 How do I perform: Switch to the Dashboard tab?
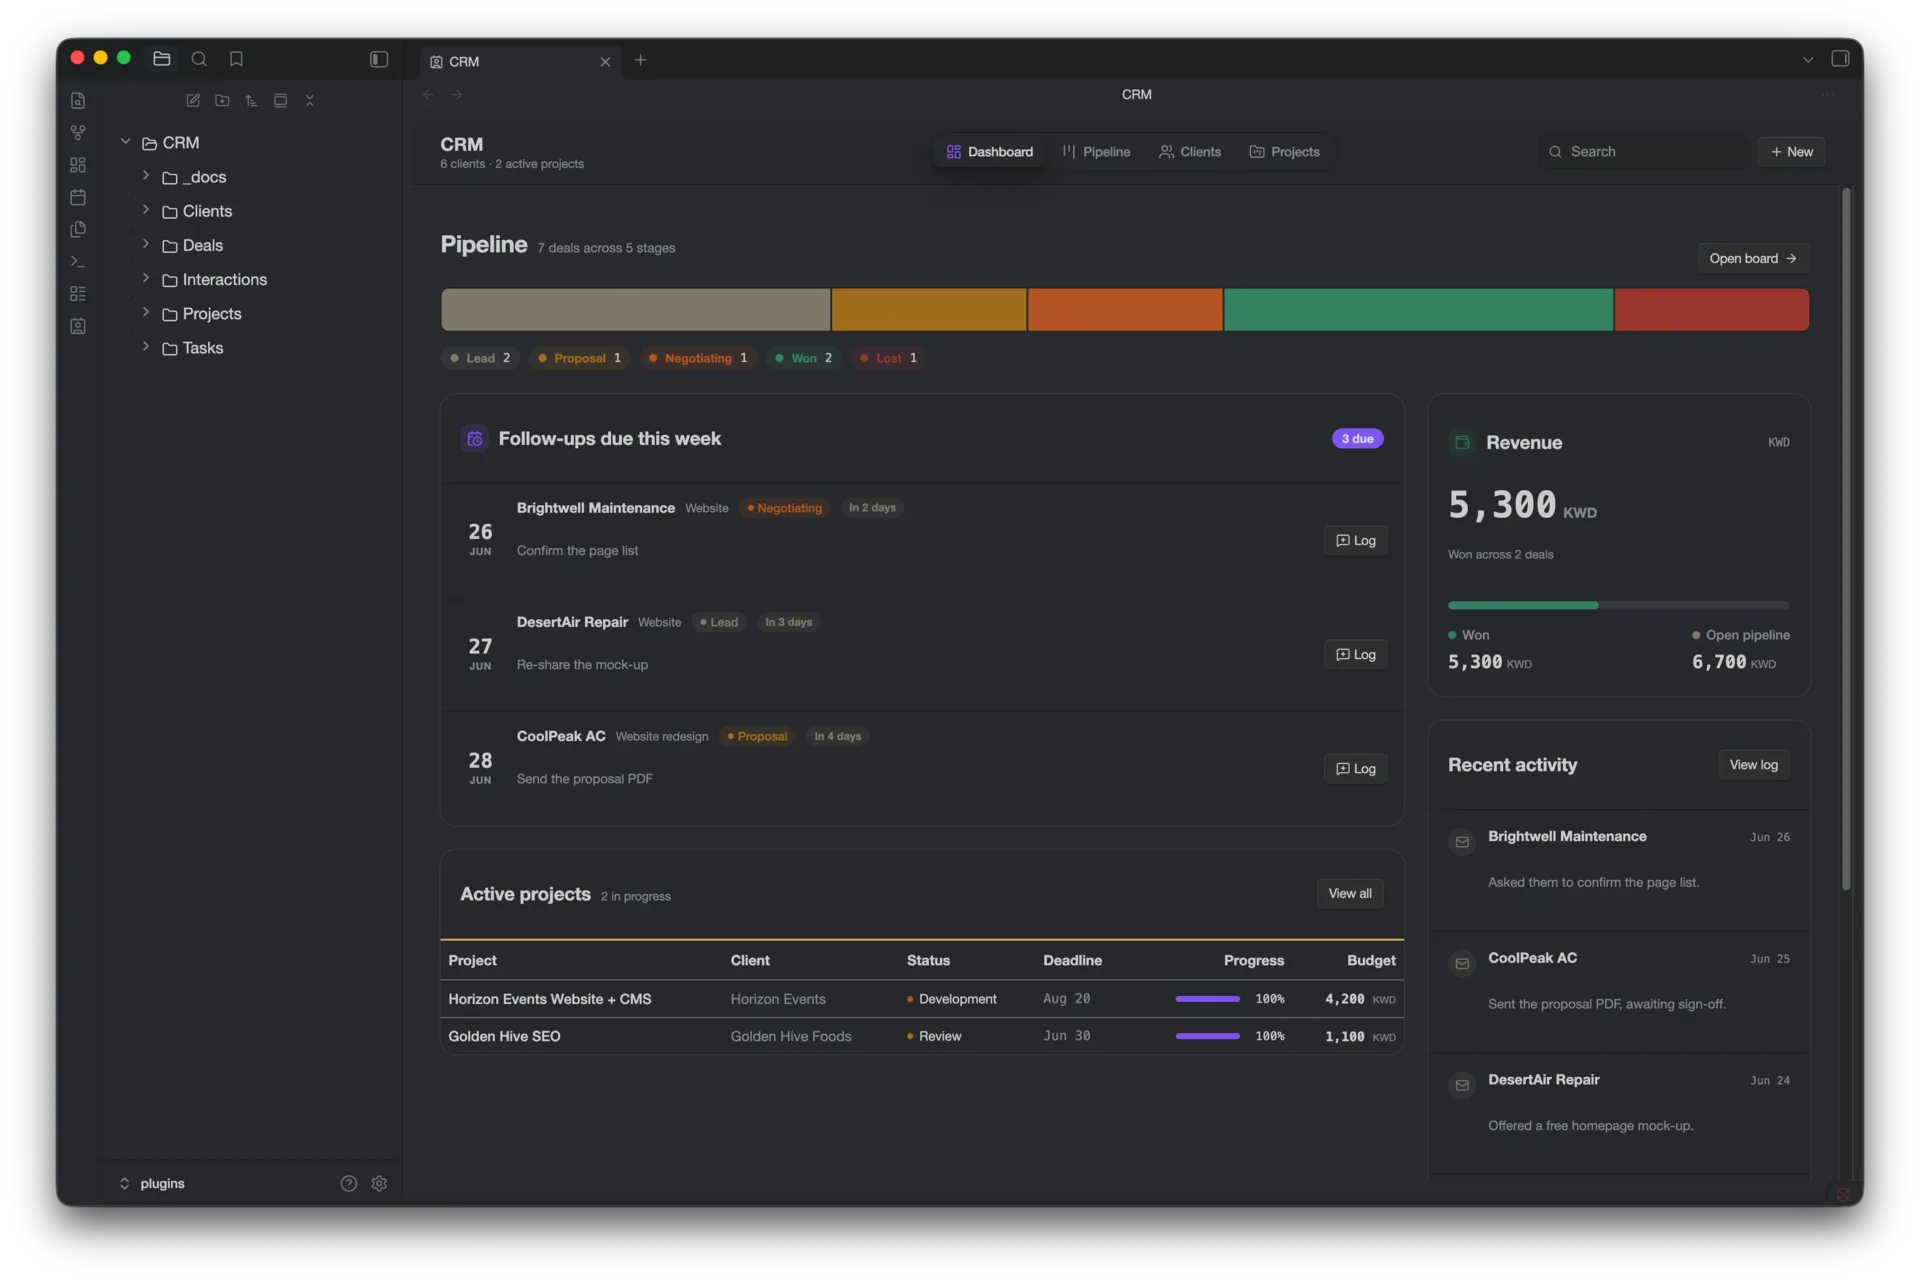(990, 152)
